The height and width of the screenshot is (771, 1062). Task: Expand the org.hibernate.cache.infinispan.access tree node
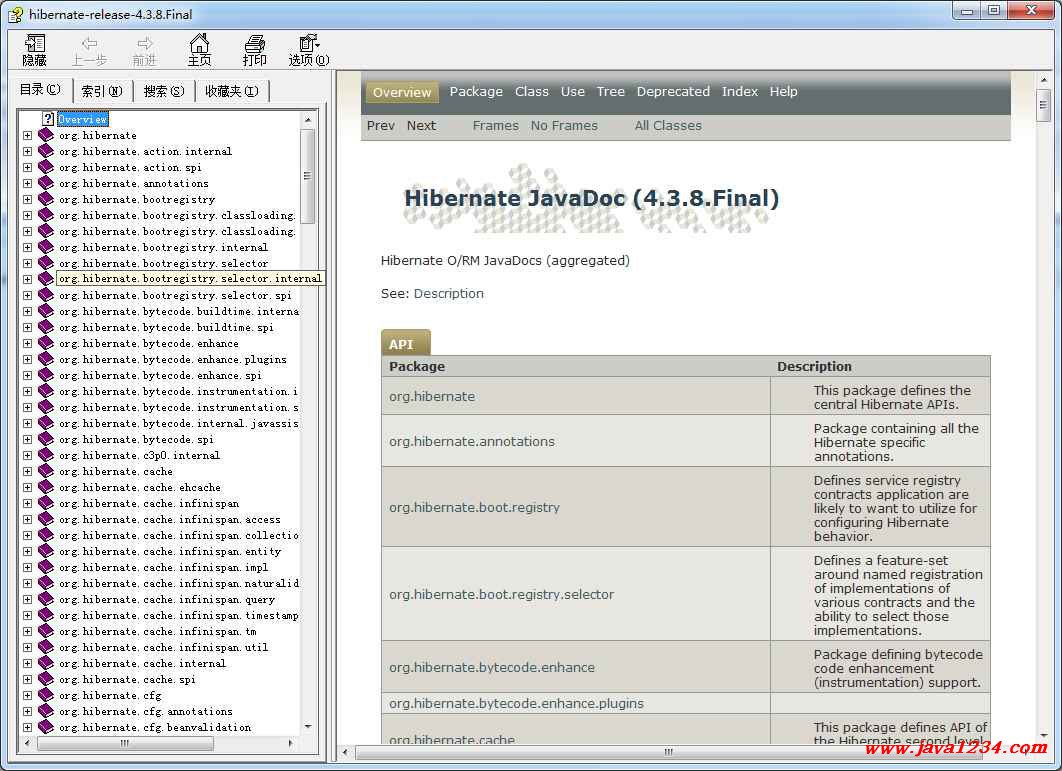pos(27,520)
